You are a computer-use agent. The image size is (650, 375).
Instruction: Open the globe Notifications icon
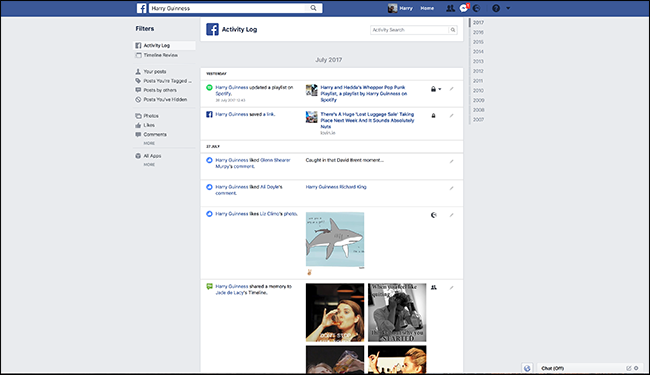[x=477, y=8]
